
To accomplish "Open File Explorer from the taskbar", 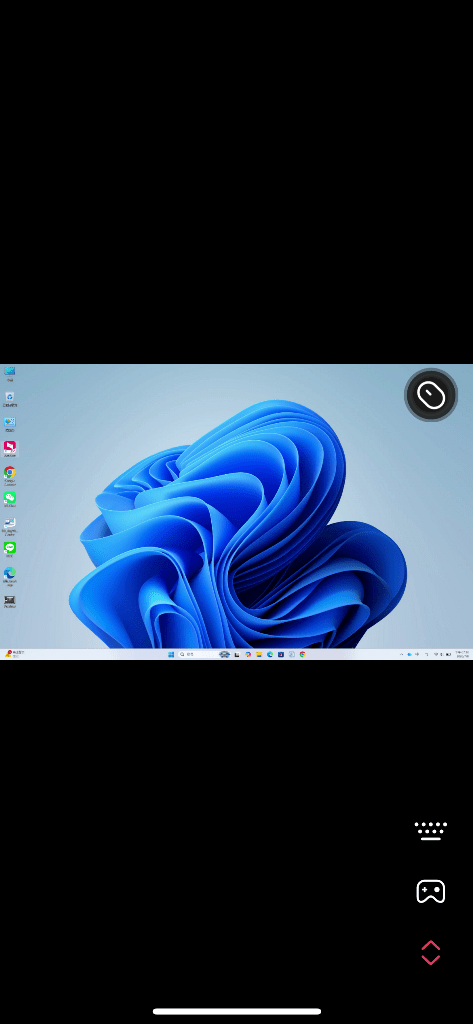I will (x=259, y=654).
